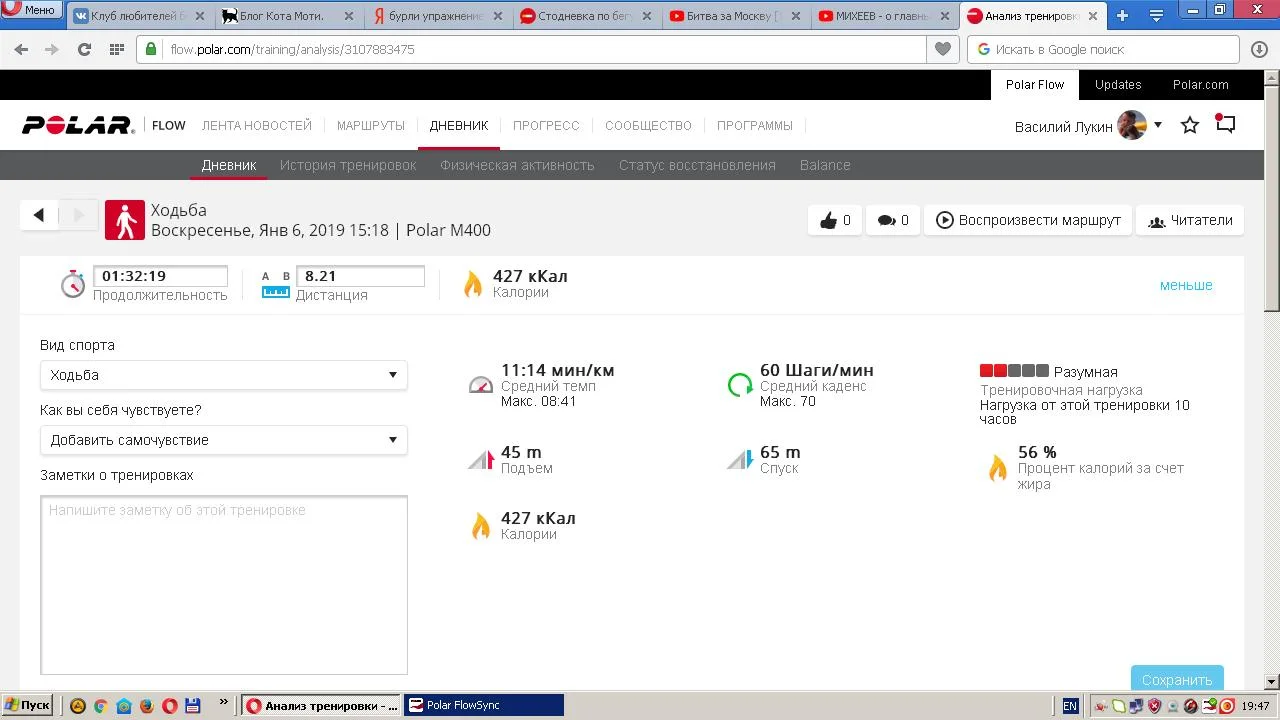Viewport: 1280px width, 720px height.
Task: Click the heart bookmark icon in address bar
Action: tap(941, 49)
